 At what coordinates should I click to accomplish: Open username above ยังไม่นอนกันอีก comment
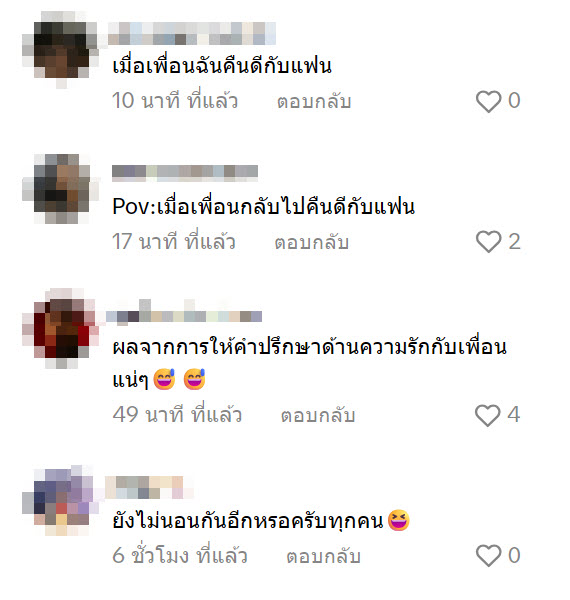tap(149, 487)
